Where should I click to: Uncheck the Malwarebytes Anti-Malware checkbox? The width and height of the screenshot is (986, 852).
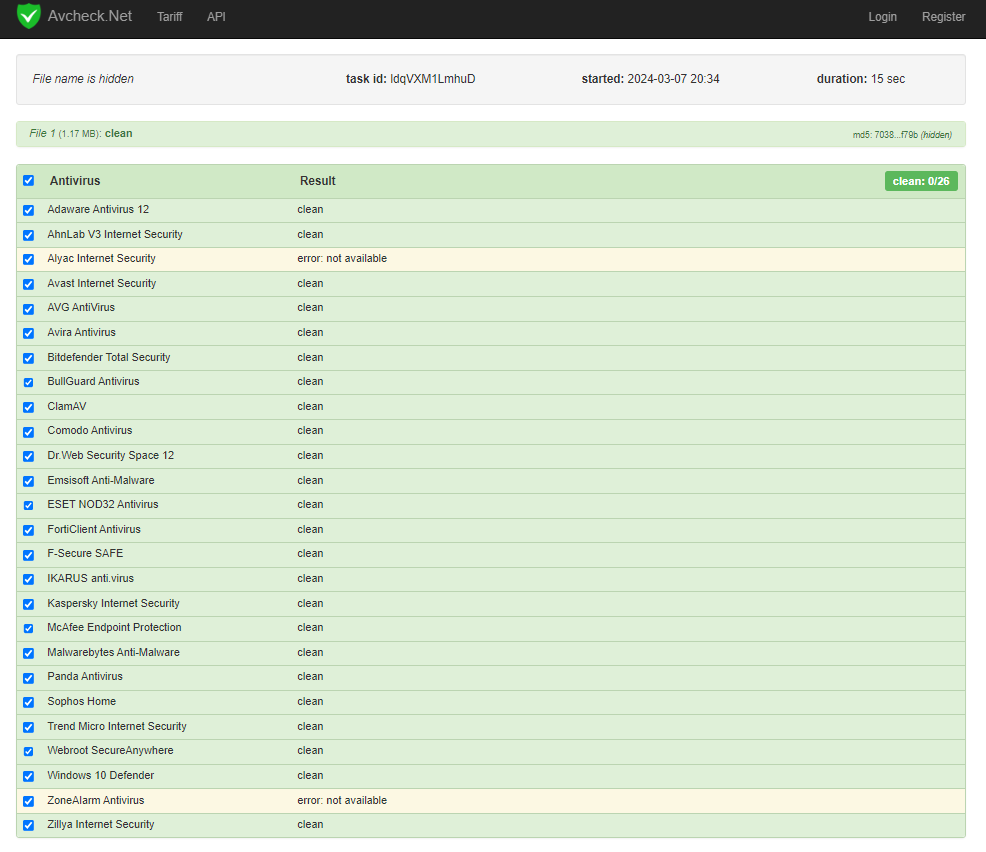coord(28,653)
